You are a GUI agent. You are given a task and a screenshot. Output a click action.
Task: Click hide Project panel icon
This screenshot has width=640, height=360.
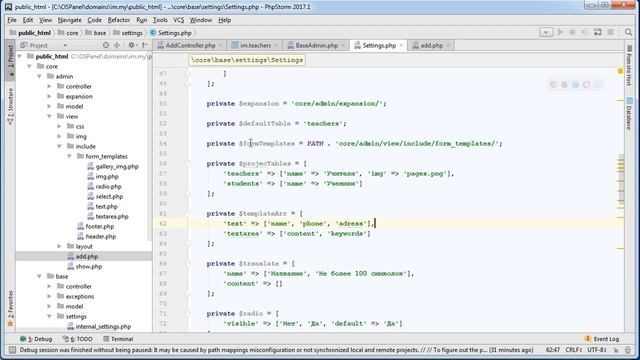tap(145, 45)
